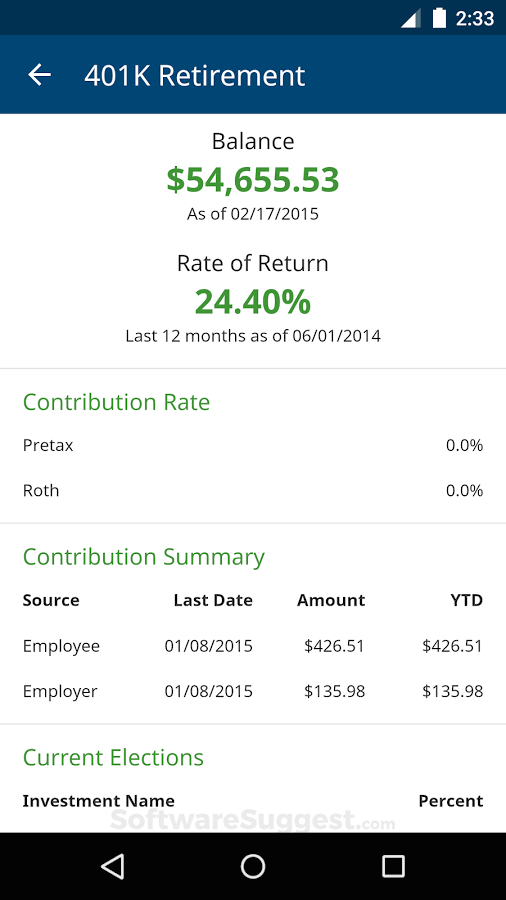506x900 pixels.
Task: Tap the YTD column header
Action: pyautogui.click(x=466, y=600)
